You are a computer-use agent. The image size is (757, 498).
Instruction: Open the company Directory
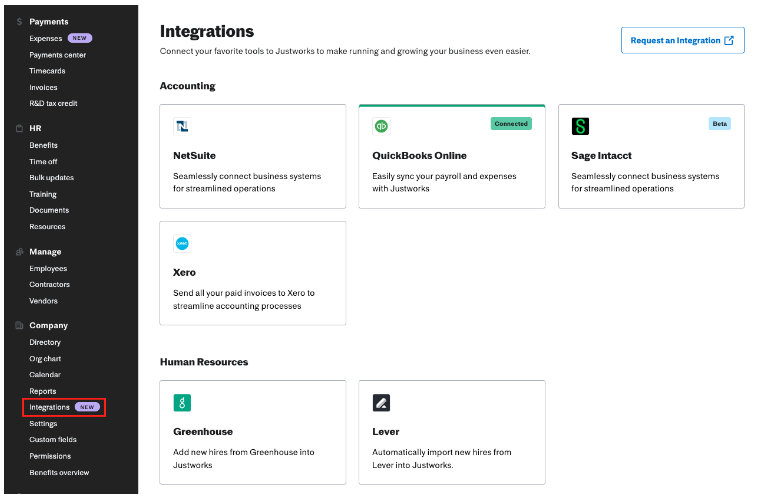click(45, 342)
